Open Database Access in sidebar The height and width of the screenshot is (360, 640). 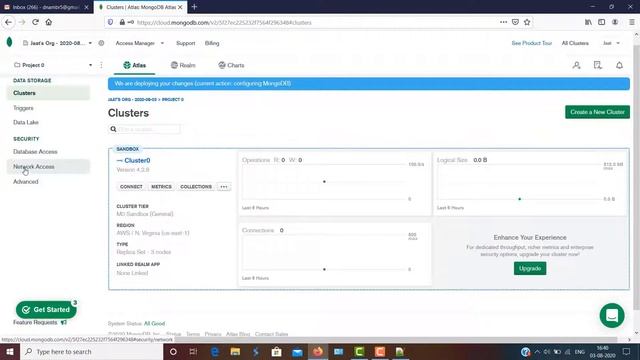[x=35, y=151]
